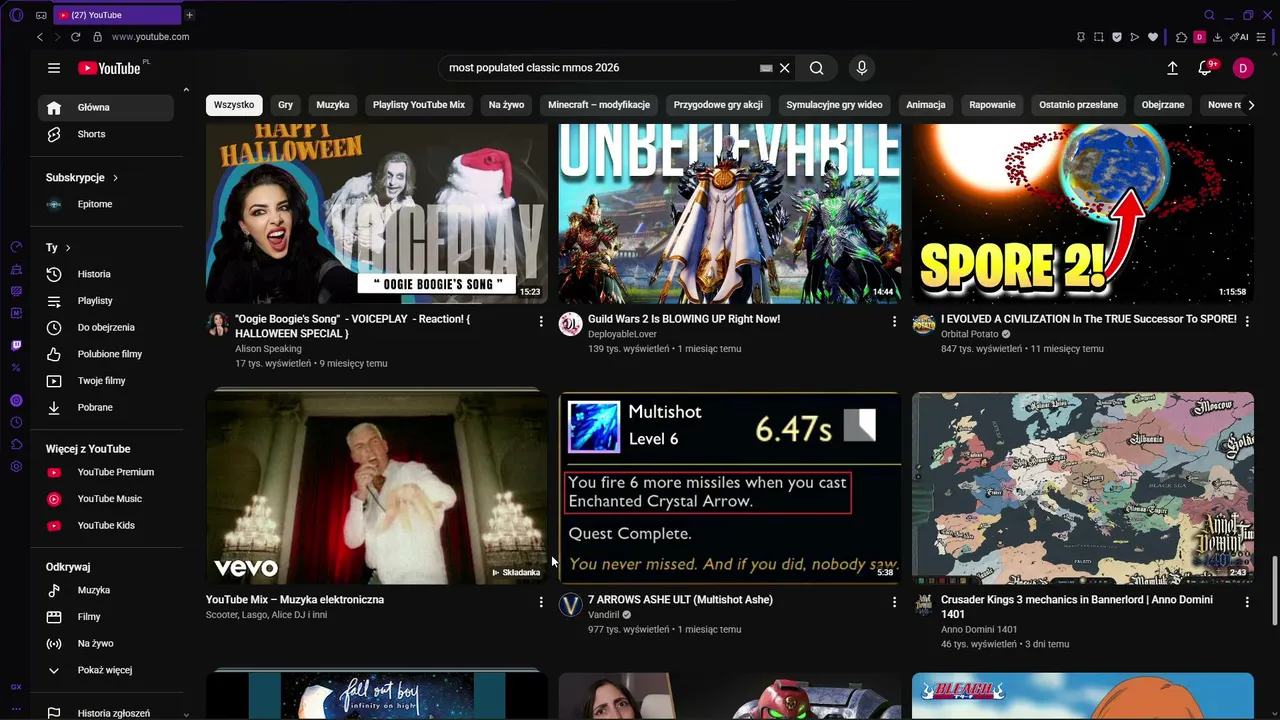
Task: Click the magnifier search button
Action: point(817,68)
